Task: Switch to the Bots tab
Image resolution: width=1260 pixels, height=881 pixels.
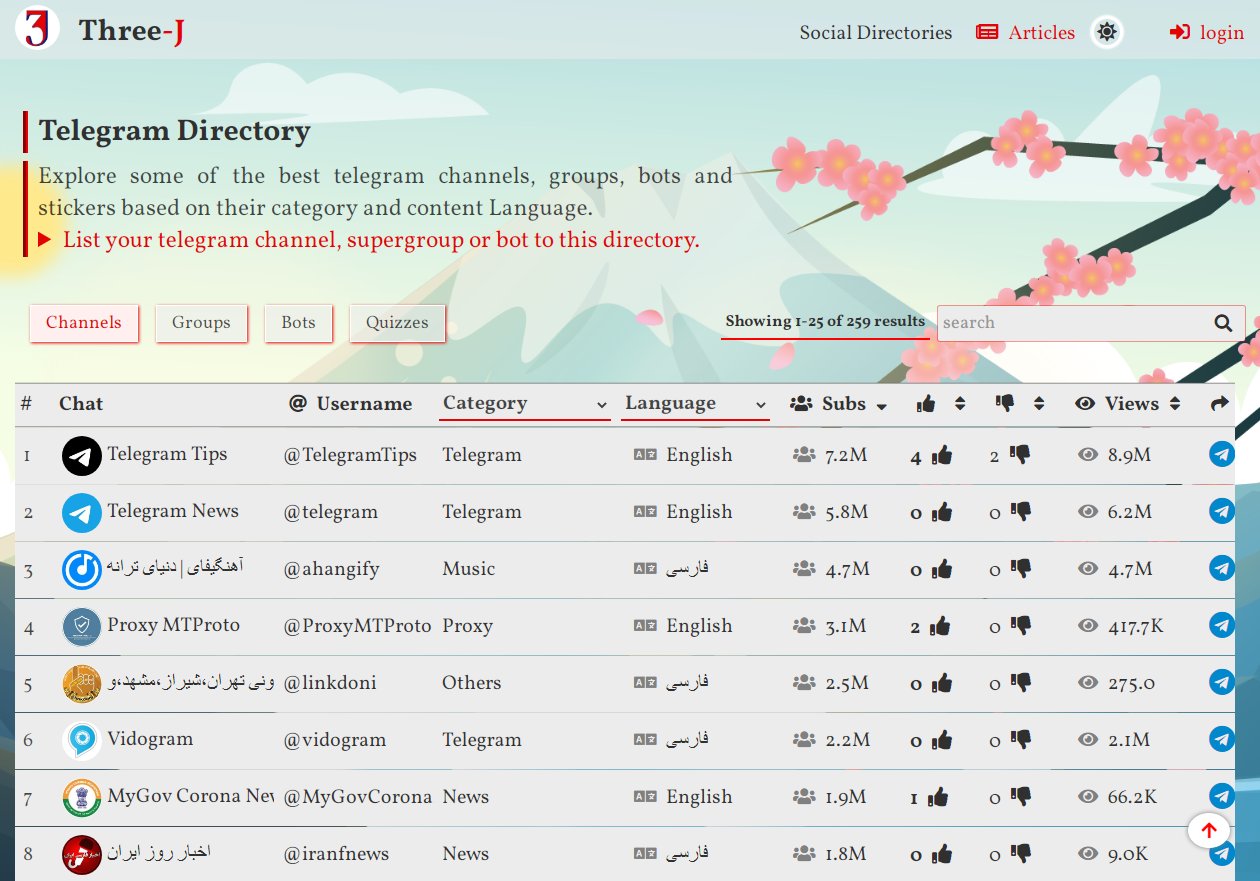Action: click(298, 323)
